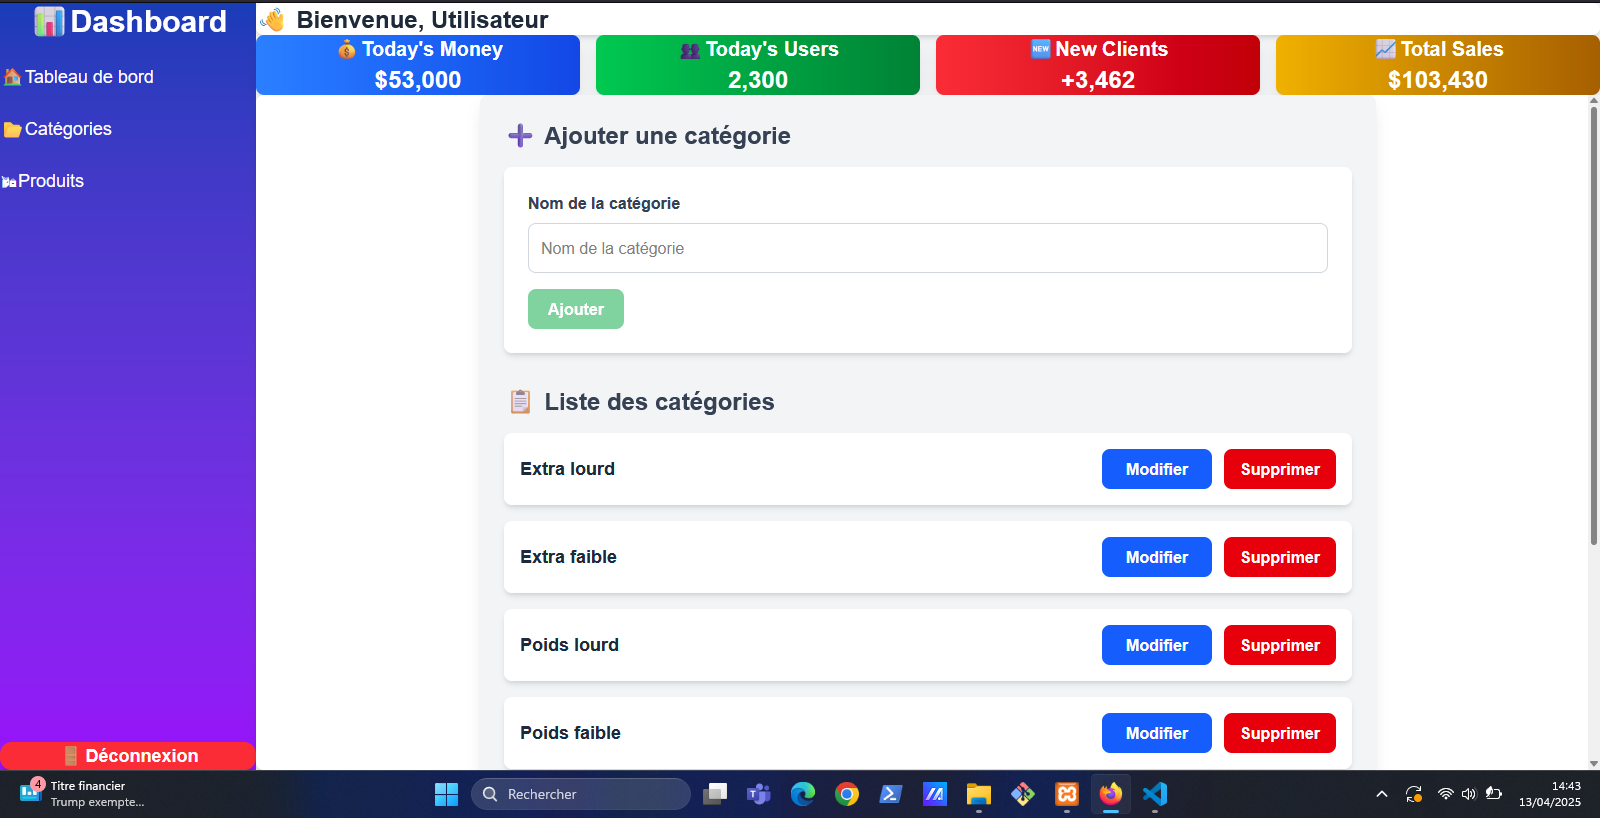
Task: Click the Dashboard title logo
Action: click(x=130, y=21)
